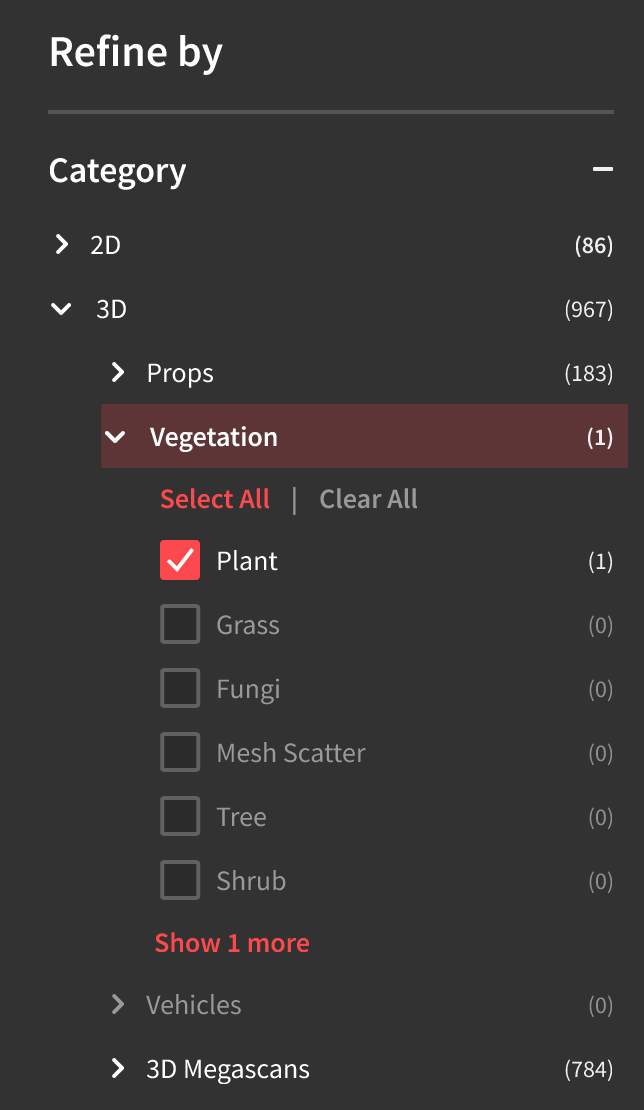Viewport: 644px width, 1110px height.
Task: Toggle the Shrub checkbox
Action: [x=180, y=881]
